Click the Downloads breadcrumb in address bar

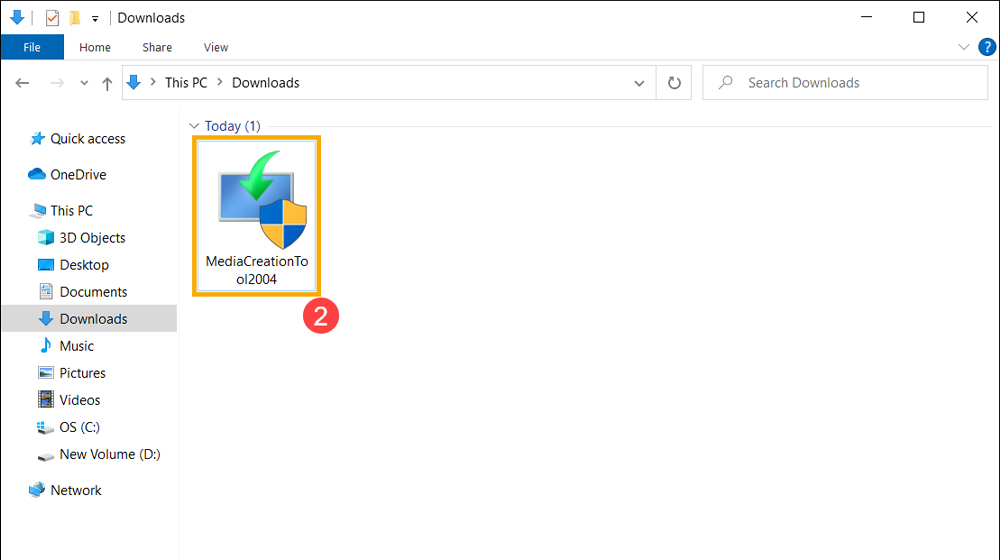265,83
